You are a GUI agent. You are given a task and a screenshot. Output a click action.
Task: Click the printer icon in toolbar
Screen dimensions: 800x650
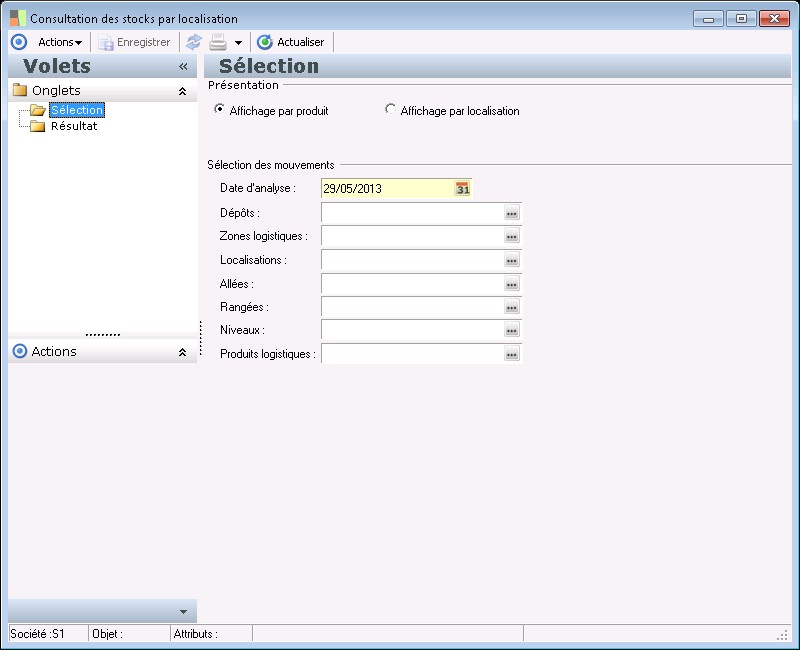(218, 42)
